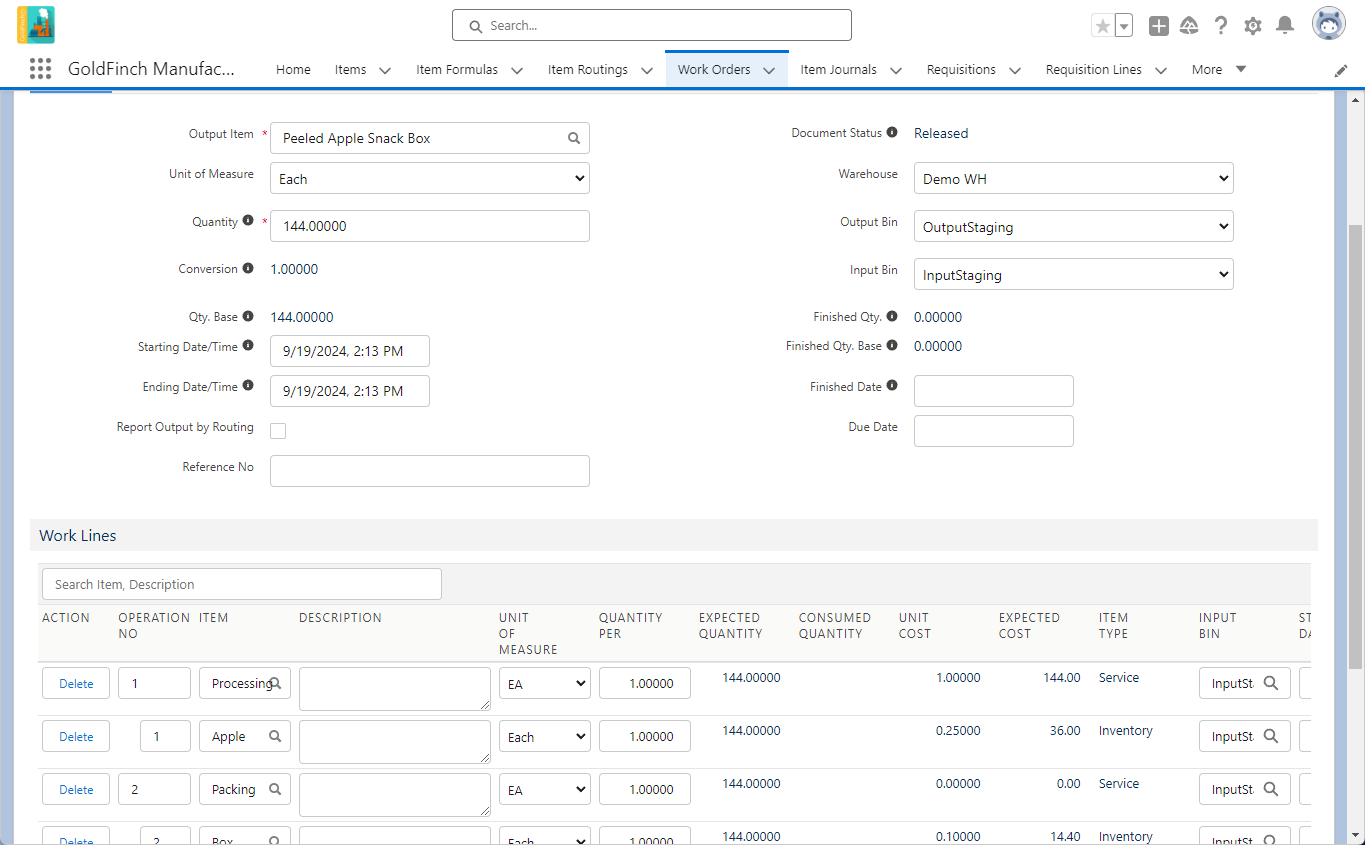Click the Help question mark icon
1365x845 pixels.
pyautogui.click(x=1221, y=26)
